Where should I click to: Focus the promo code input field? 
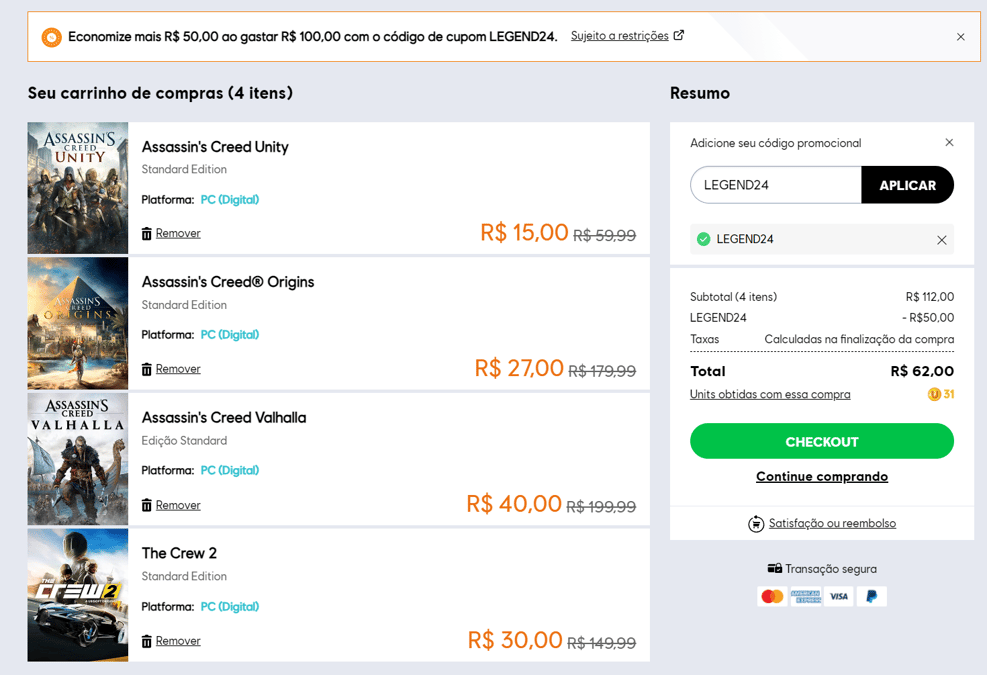[776, 185]
